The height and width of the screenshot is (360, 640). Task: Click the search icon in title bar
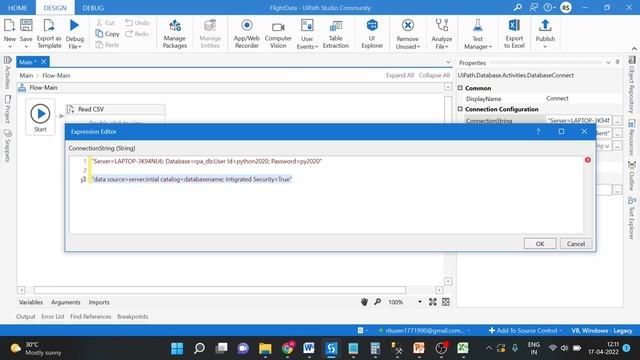pos(518,7)
